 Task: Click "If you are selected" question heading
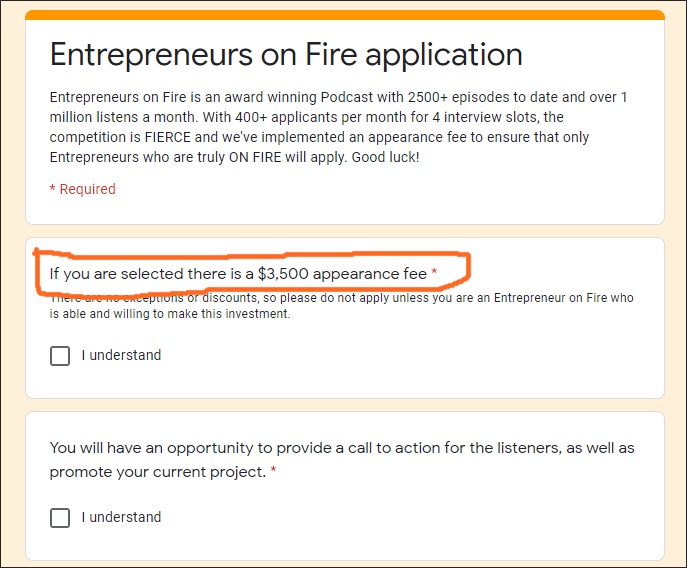coord(115,273)
